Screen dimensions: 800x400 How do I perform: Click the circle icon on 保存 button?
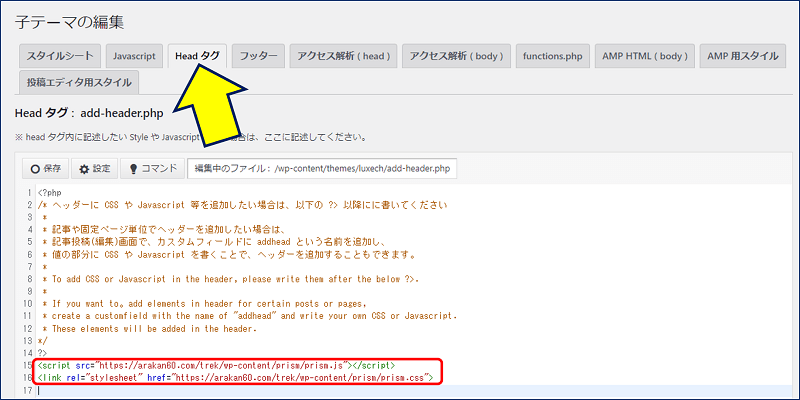click(x=35, y=169)
